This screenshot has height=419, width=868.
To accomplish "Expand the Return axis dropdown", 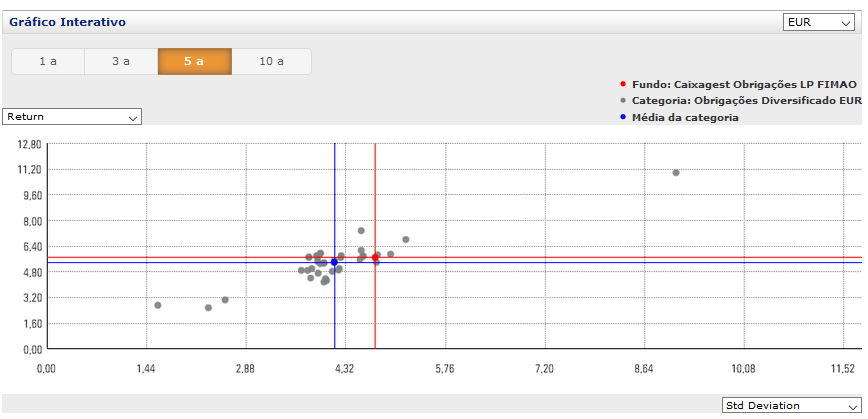I will coord(72,117).
